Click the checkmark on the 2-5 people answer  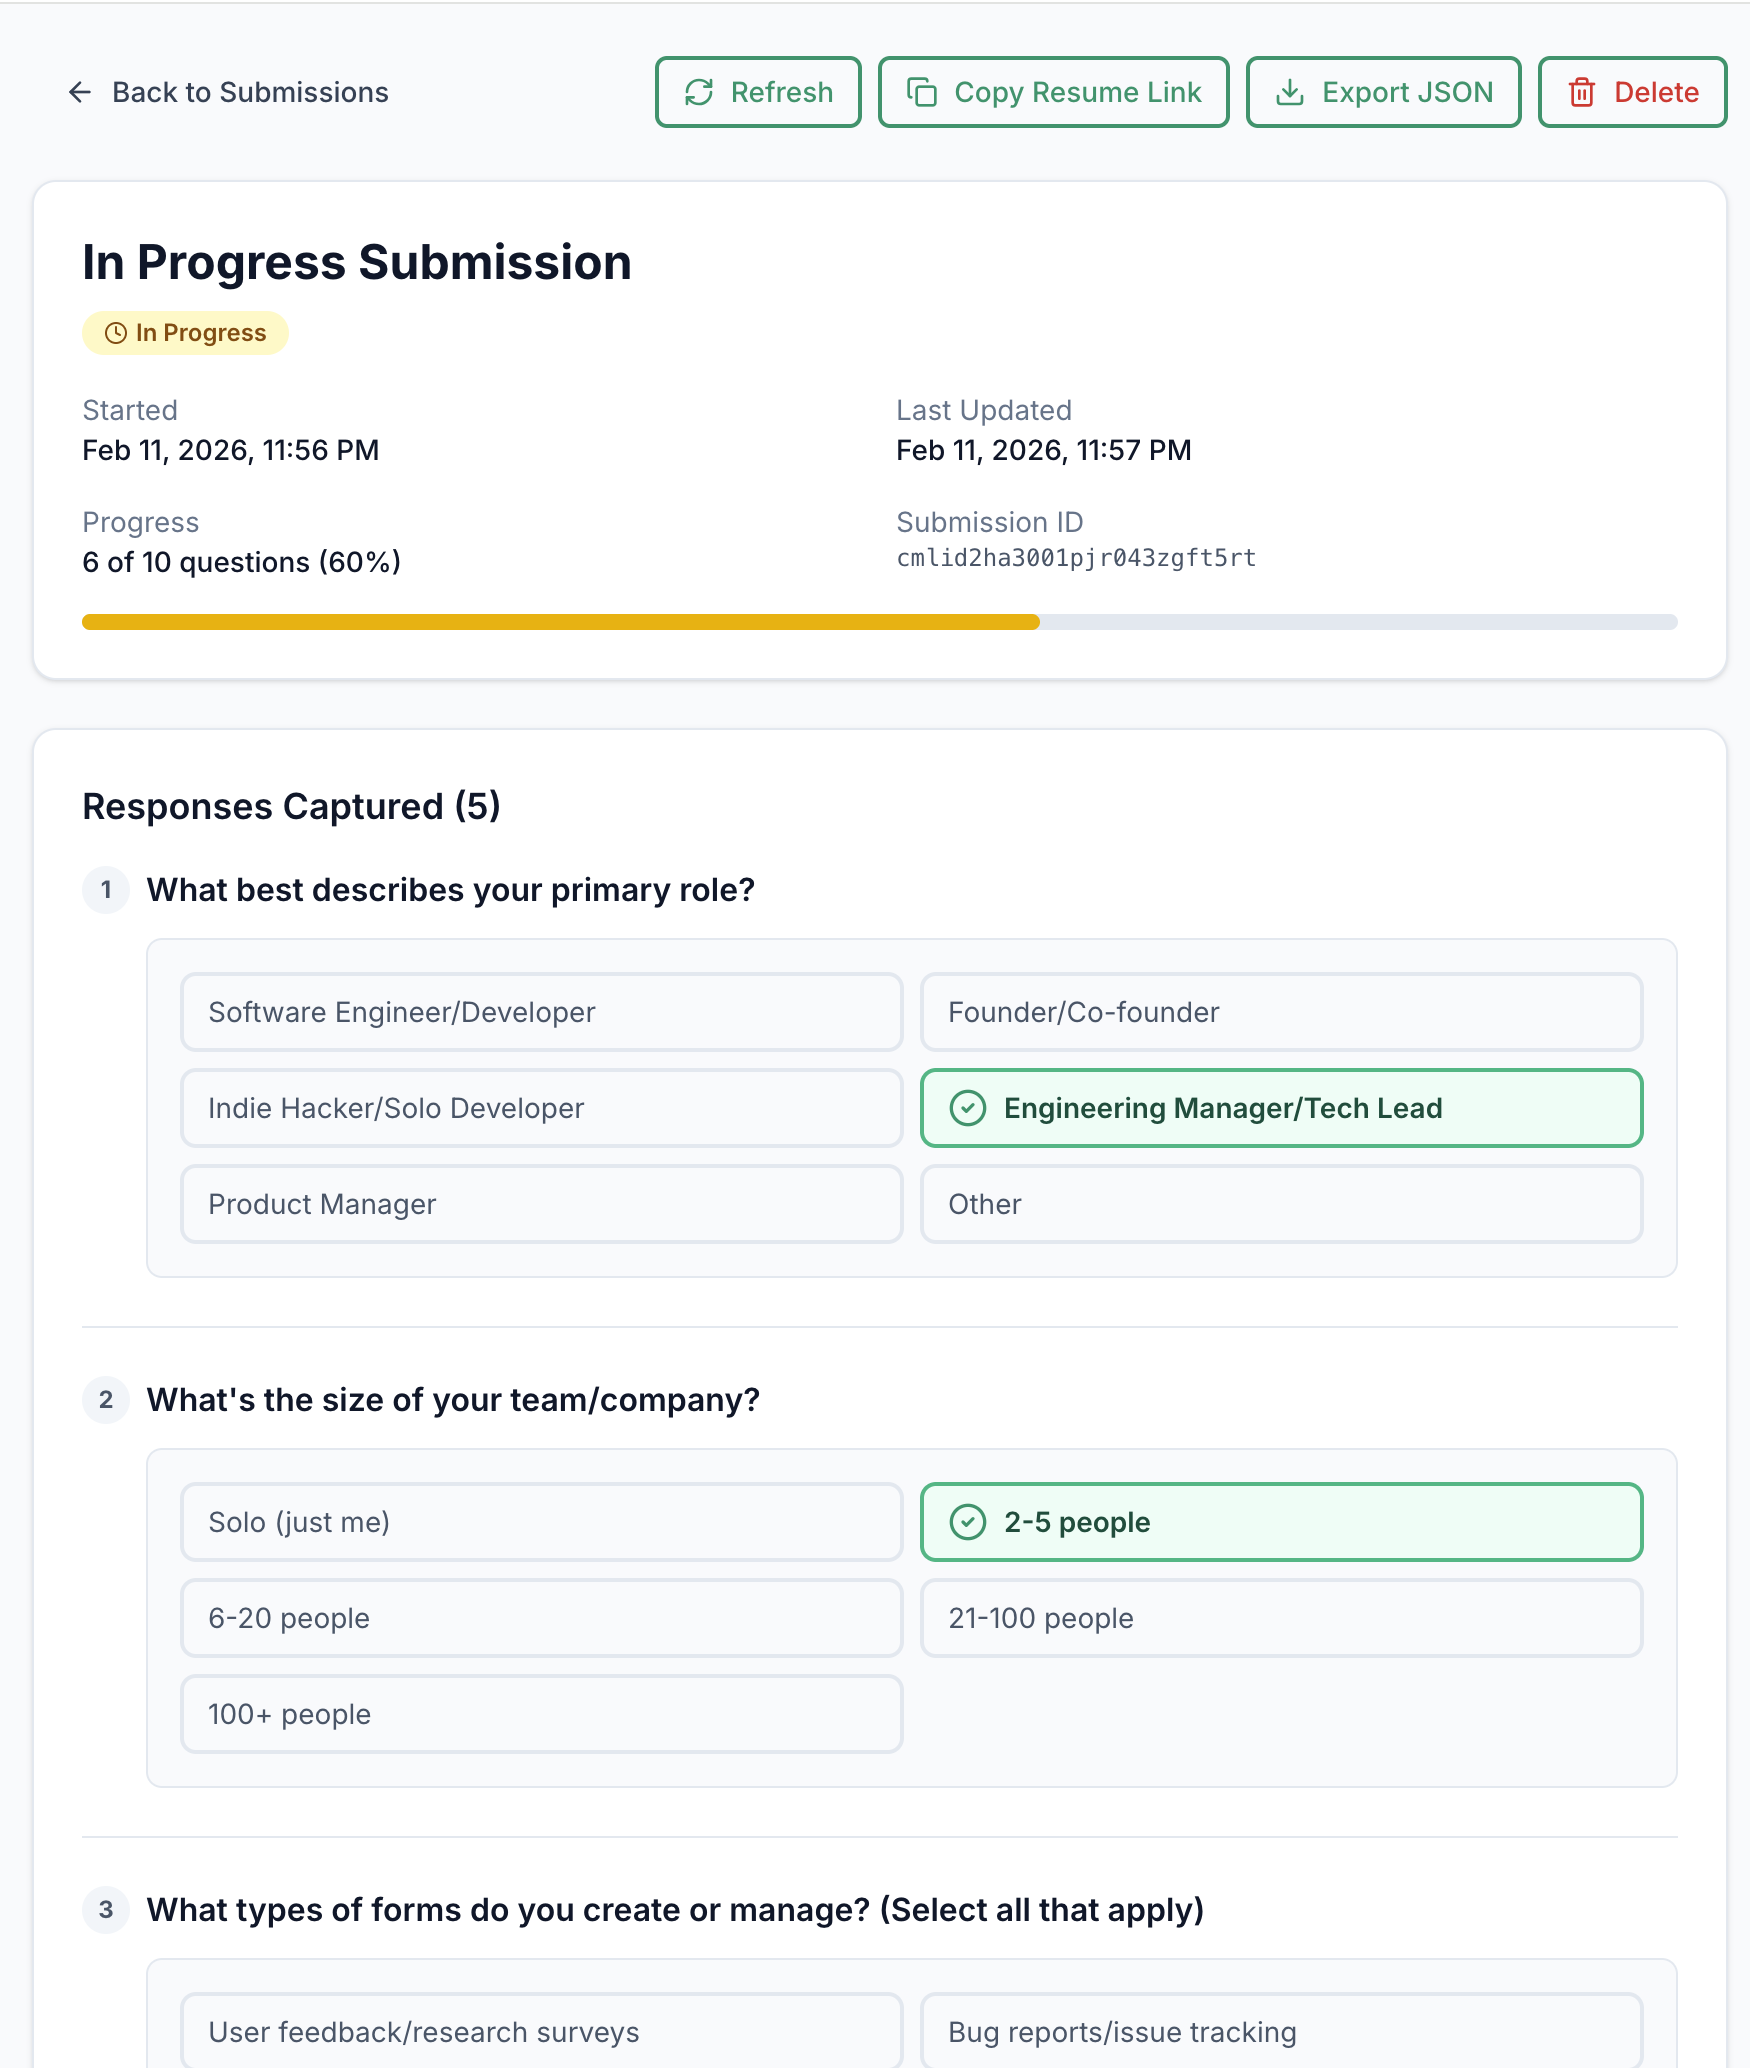[x=966, y=1522]
